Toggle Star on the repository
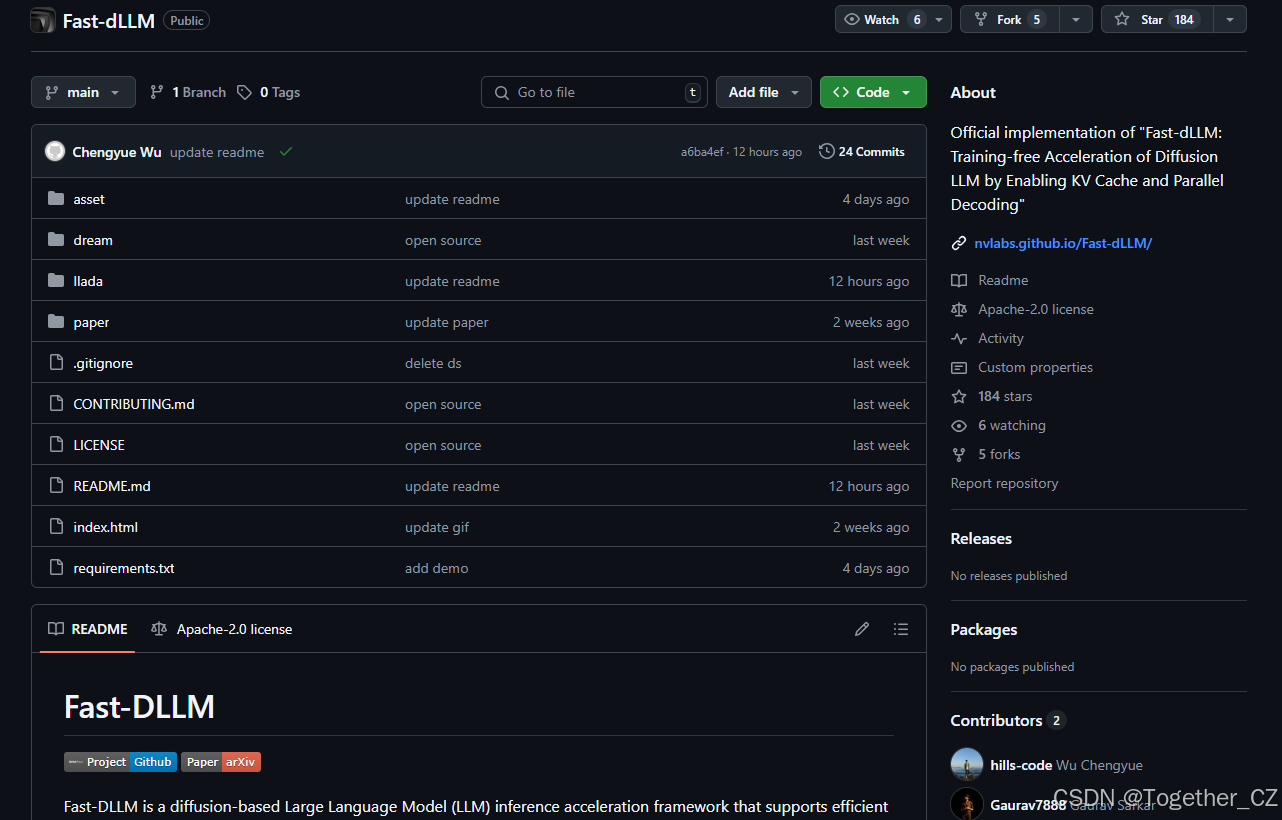 pos(1157,20)
